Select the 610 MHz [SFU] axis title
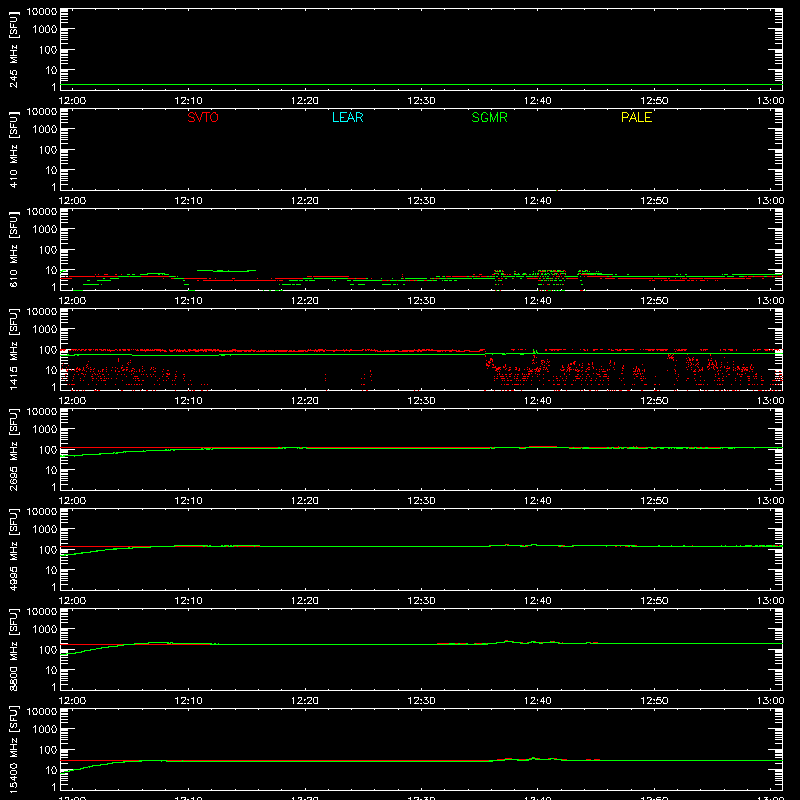Screen dimensions: 800x800 [x=13, y=250]
